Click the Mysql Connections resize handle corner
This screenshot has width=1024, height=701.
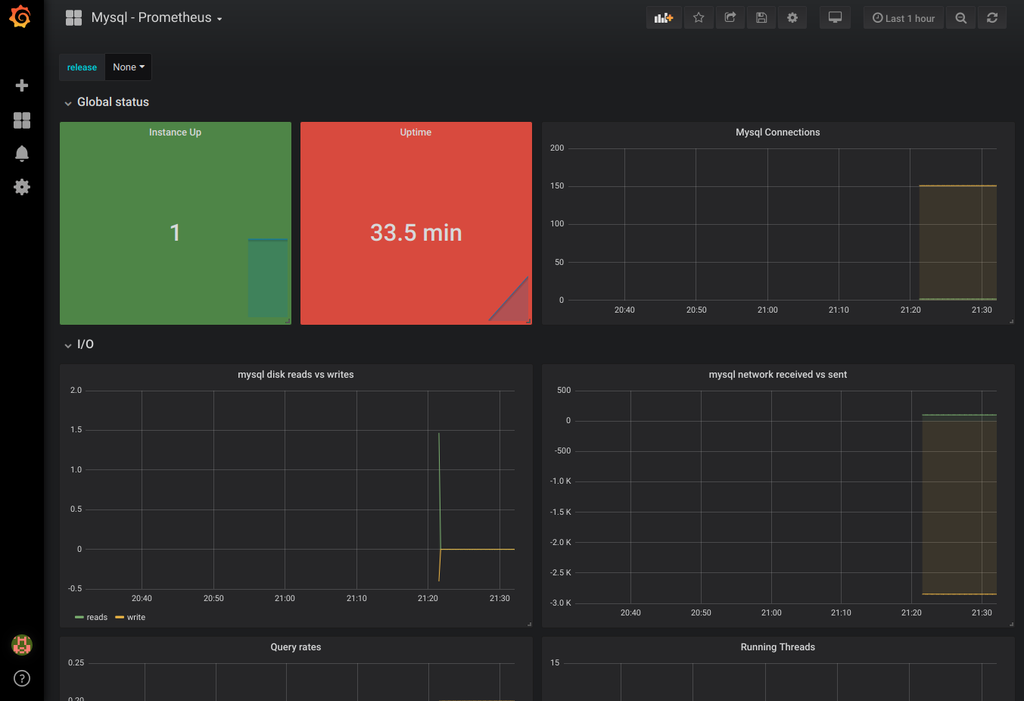click(x=1011, y=321)
